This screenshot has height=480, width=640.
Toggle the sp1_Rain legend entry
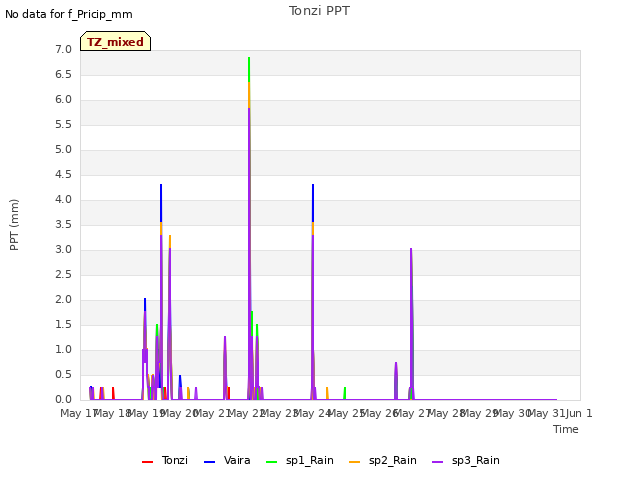300,460
